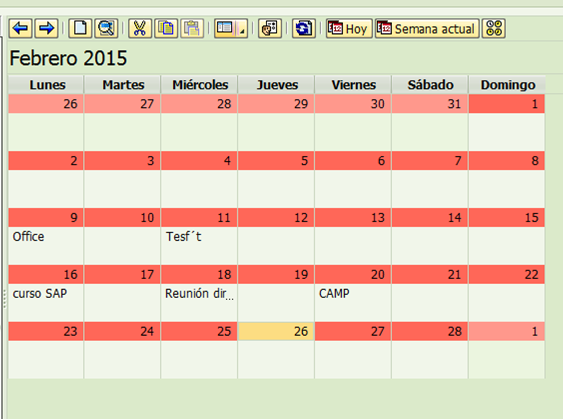Open the Reunión dir... appointment
The width and height of the screenshot is (563, 419).
click(199, 294)
